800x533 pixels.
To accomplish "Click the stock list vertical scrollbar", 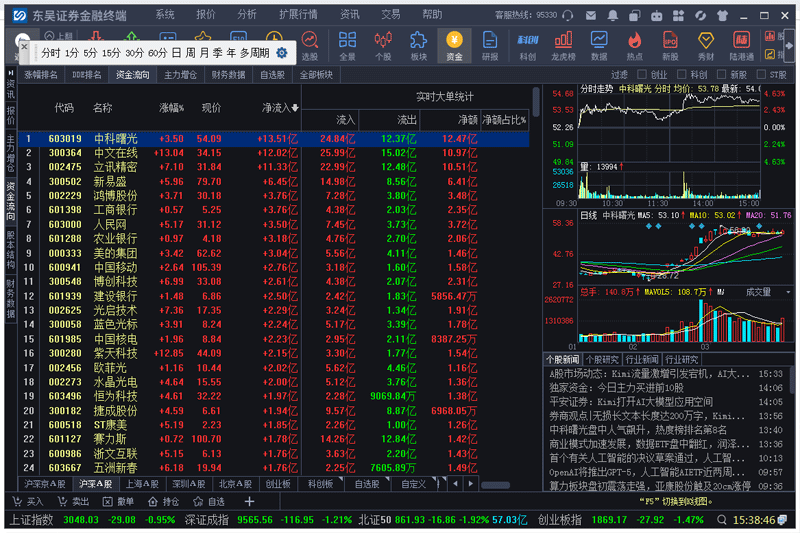I will point(536,300).
